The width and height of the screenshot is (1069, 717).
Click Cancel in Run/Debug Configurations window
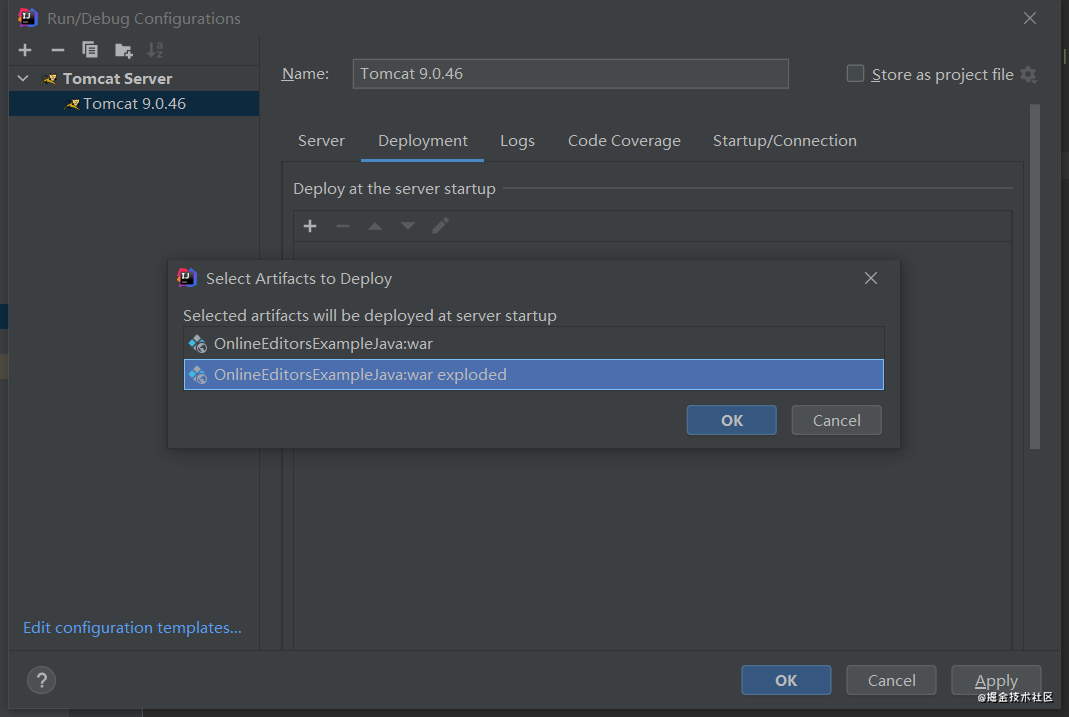tap(891, 680)
